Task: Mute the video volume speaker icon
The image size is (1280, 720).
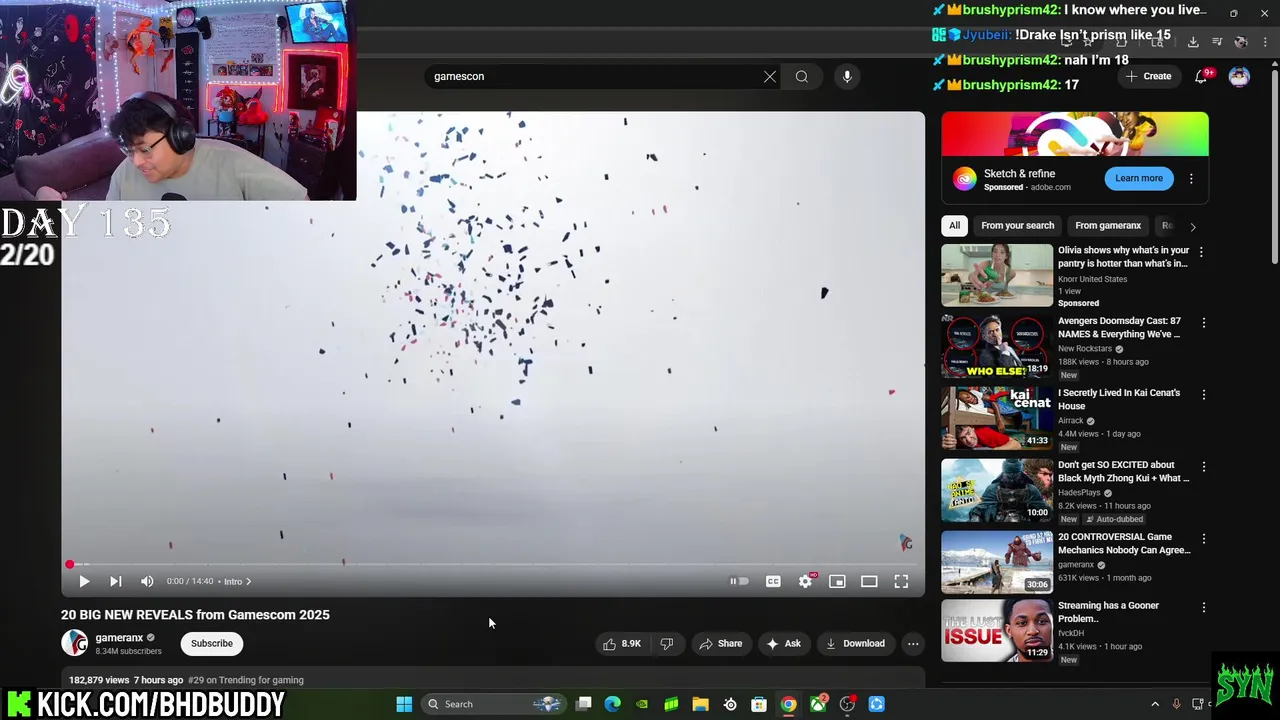Action: 147,581
